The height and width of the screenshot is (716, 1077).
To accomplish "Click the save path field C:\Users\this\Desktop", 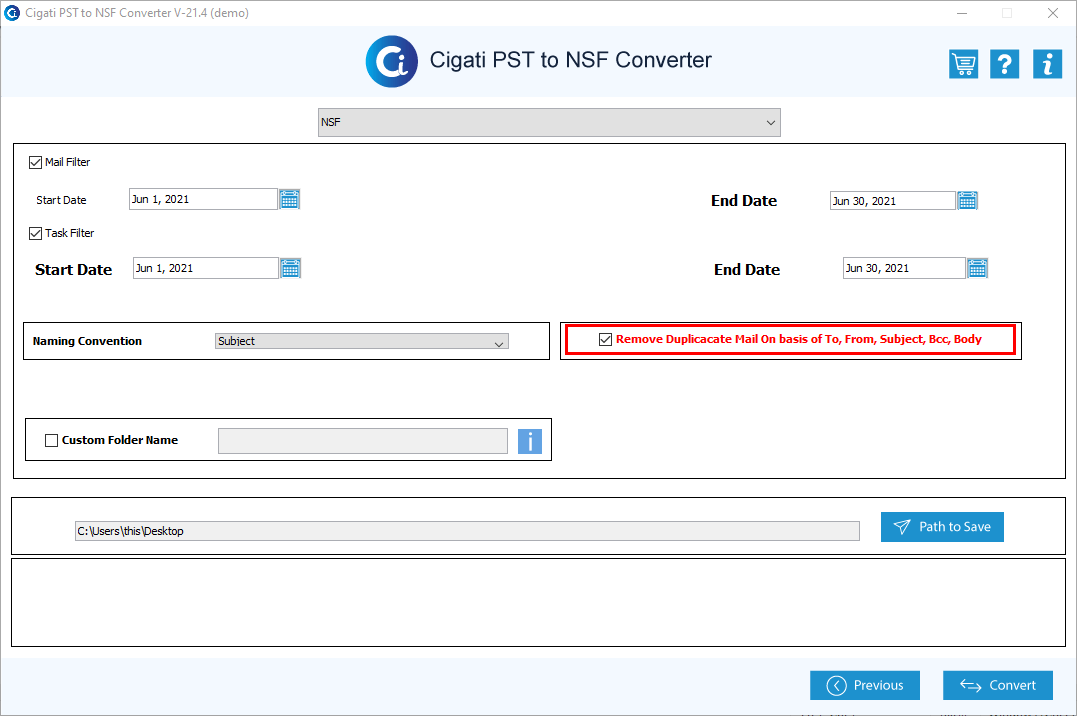I will coord(467,531).
